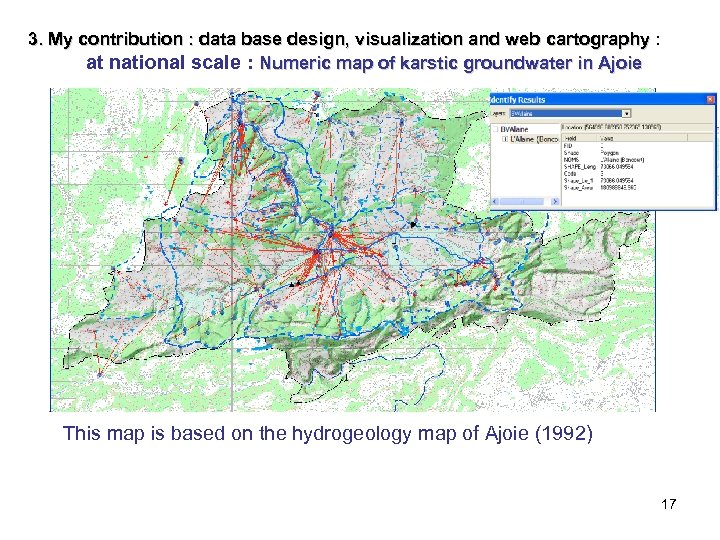Screen dimensions: 720x540
Task: Select the BVAlaine tree entry
Action: (x=514, y=129)
